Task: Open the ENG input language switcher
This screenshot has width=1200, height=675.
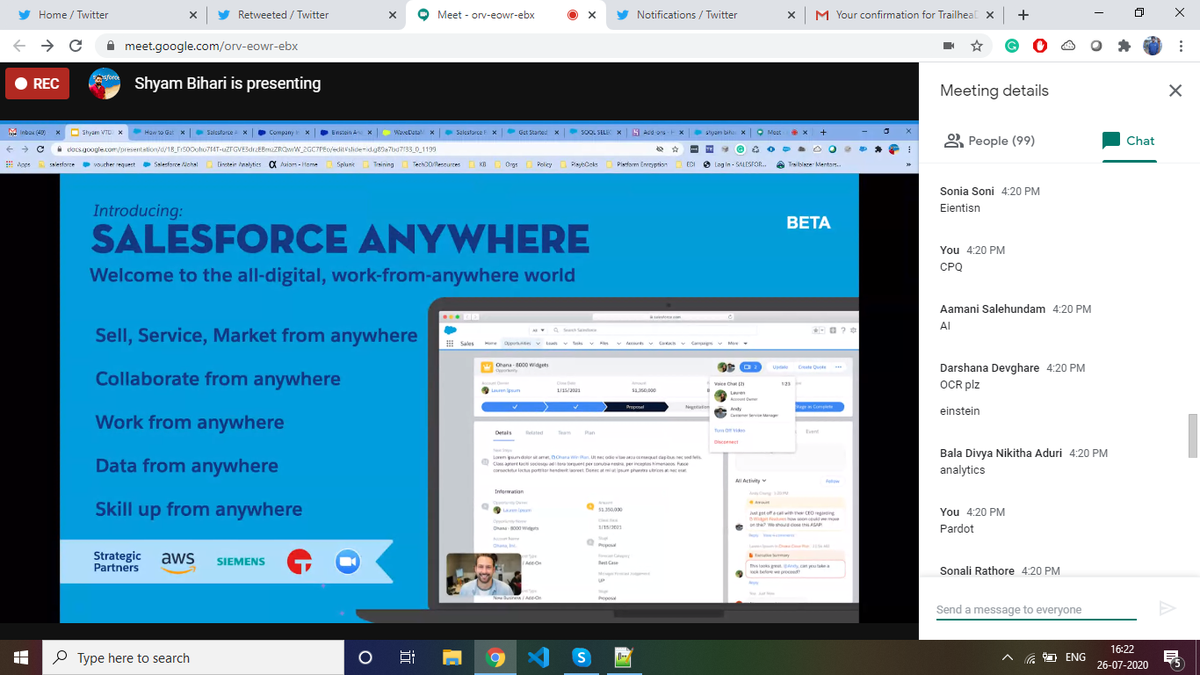Action: [1075, 657]
